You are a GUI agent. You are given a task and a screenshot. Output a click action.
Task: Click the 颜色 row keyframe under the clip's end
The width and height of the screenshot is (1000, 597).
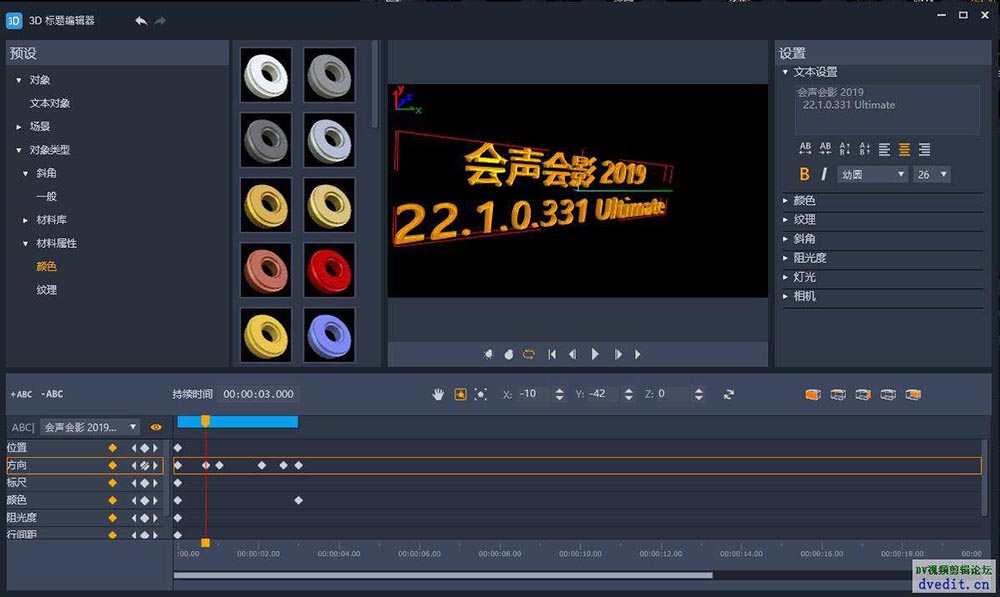[298, 501]
